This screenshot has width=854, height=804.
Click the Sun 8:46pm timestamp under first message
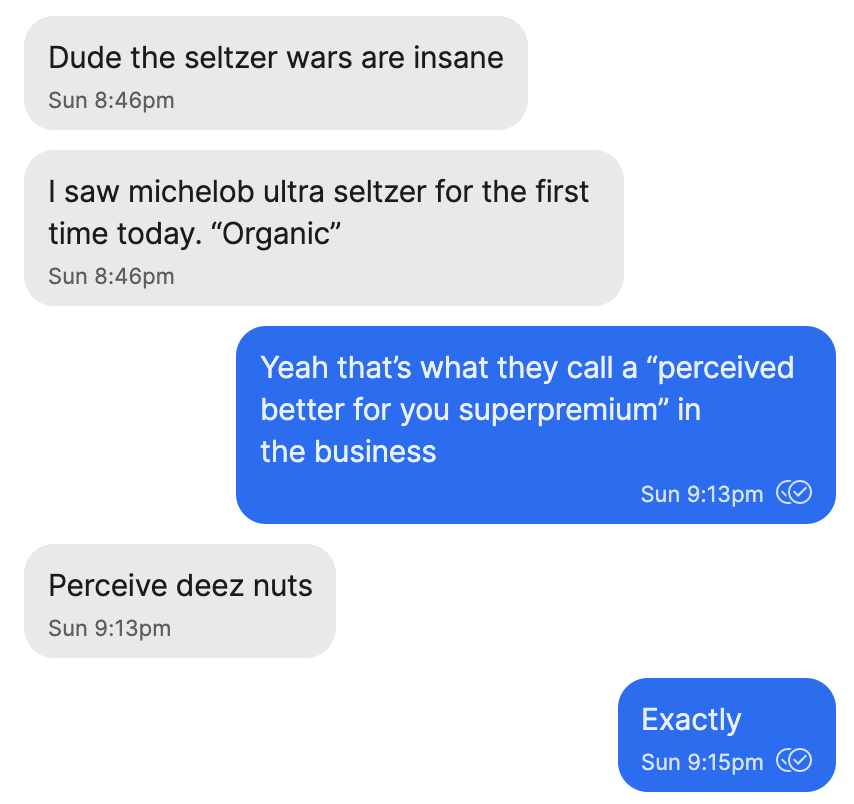(x=111, y=100)
